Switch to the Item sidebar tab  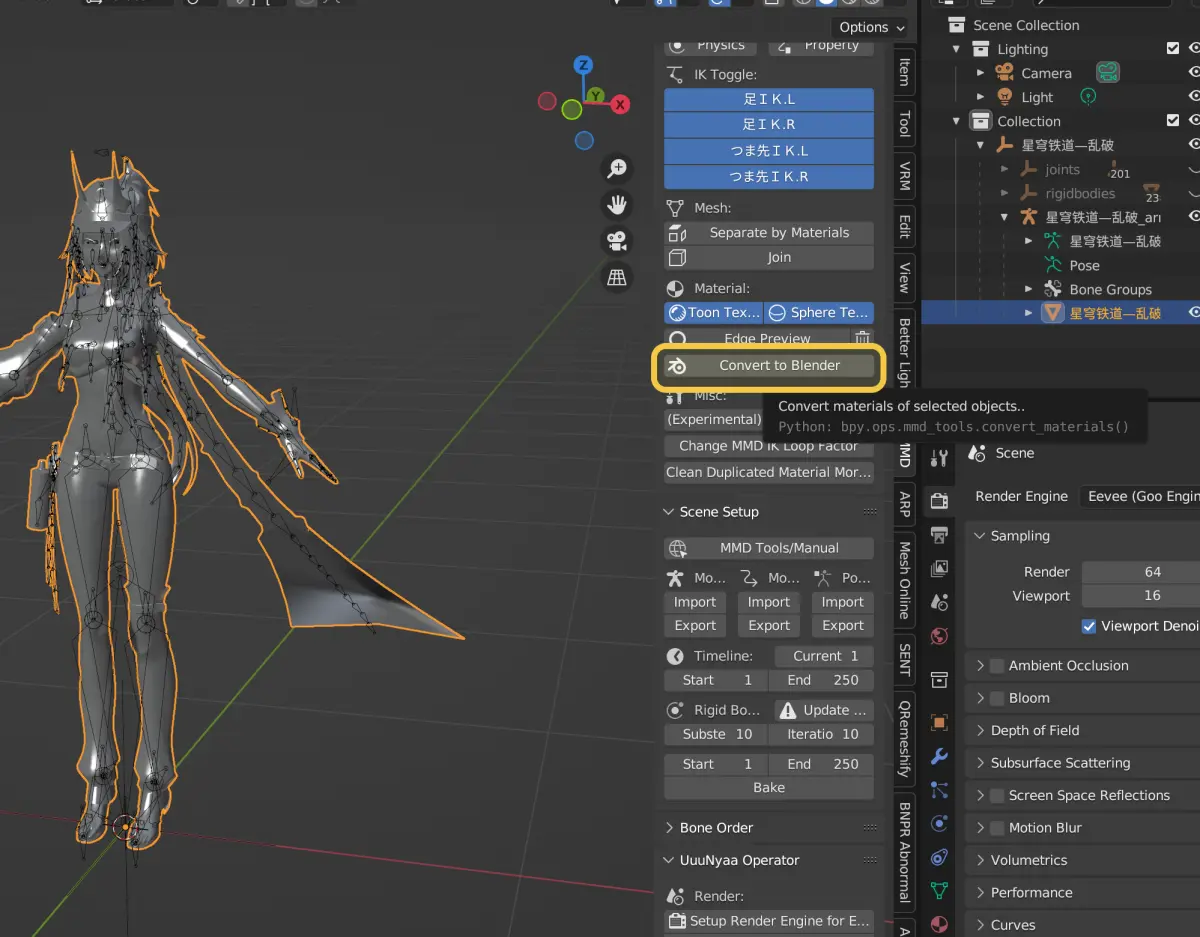pyautogui.click(x=904, y=71)
